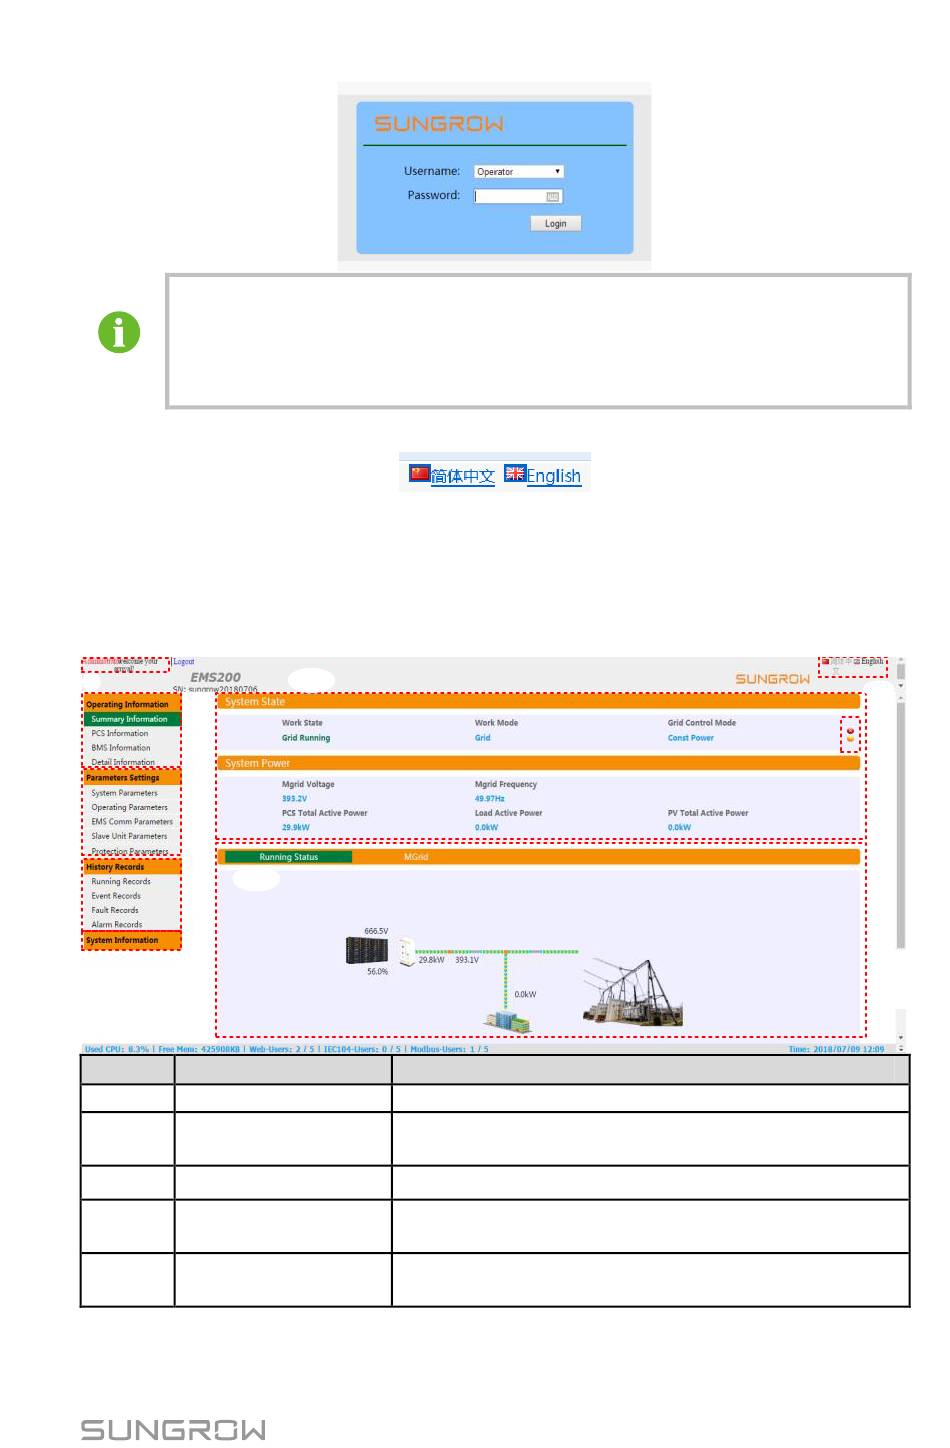The width and height of the screenshot is (950, 1448).
Task: Open Protection Parameters page
Action: 130,851
